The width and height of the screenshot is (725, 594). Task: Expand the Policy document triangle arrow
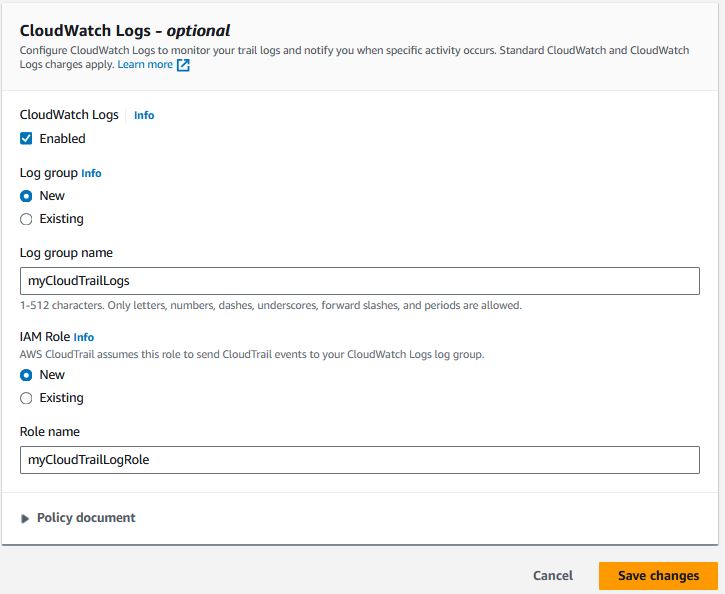tap(25, 519)
